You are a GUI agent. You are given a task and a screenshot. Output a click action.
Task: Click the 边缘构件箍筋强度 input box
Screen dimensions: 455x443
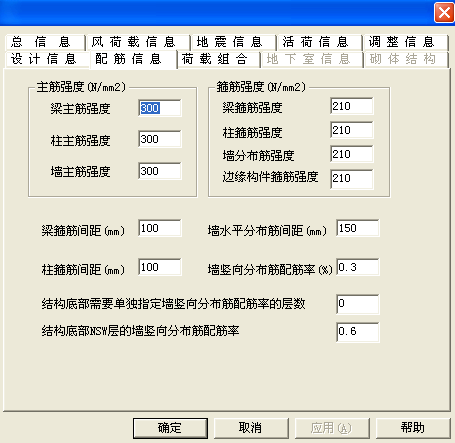(x=352, y=179)
